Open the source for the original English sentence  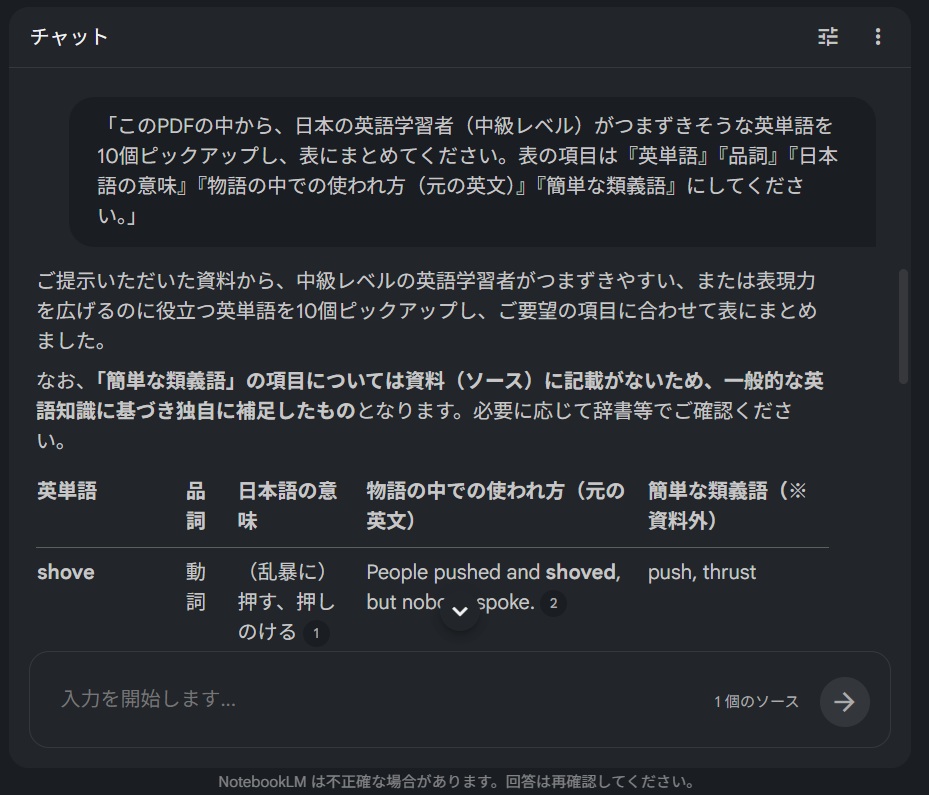(554, 603)
